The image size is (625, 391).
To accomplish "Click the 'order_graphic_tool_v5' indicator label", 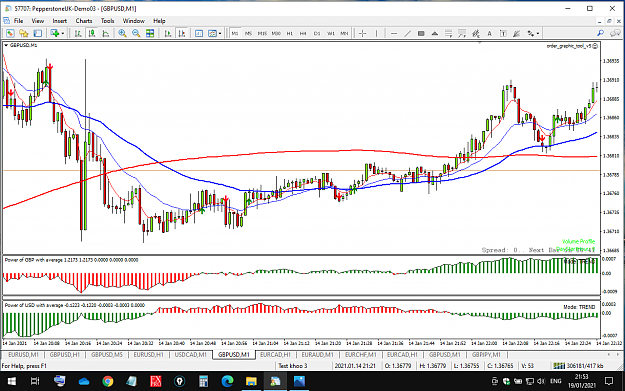I will click(x=569, y=46).
